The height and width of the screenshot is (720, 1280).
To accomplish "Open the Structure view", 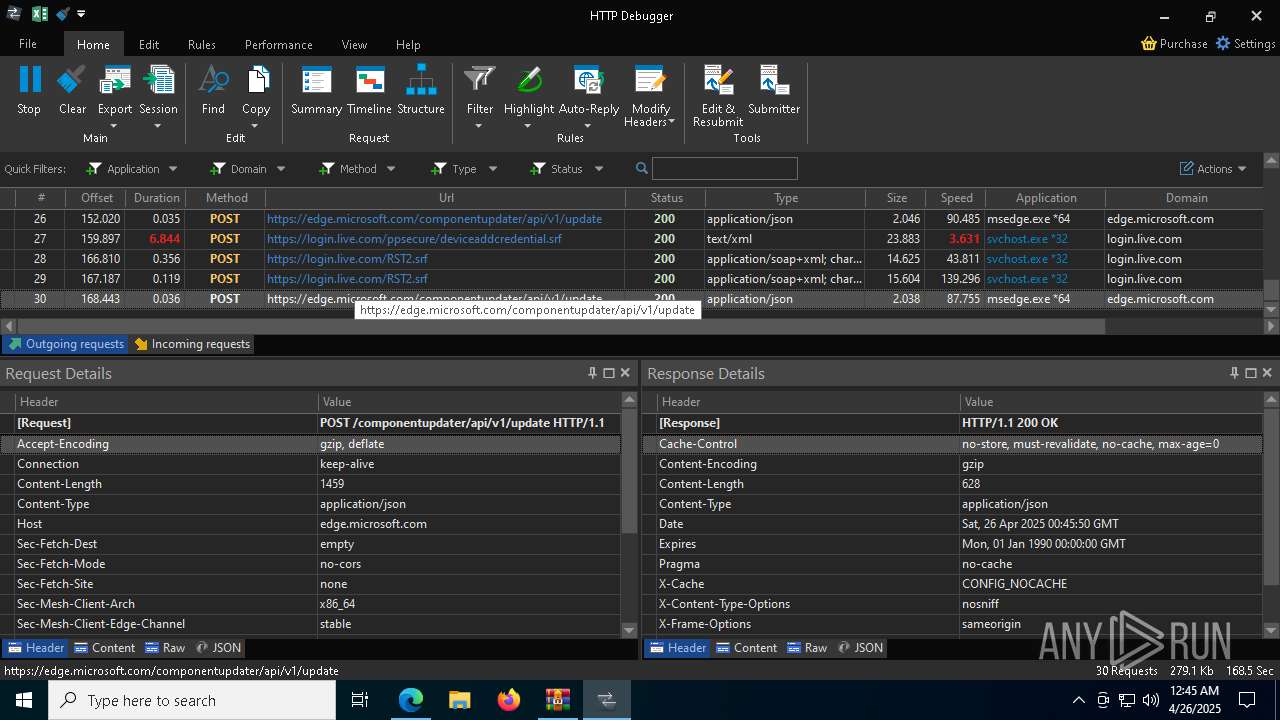I will 421,90.
